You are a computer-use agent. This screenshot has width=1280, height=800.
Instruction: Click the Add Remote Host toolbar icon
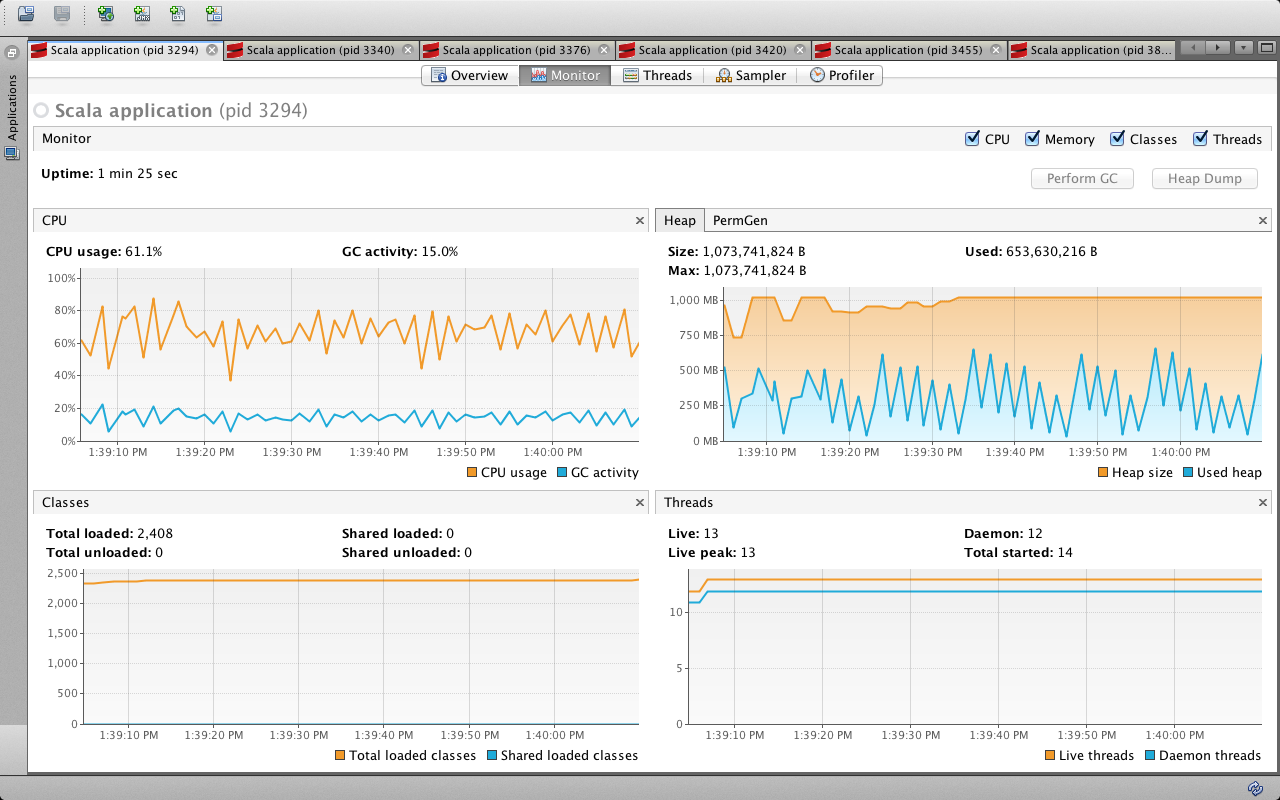pos(106,14)
